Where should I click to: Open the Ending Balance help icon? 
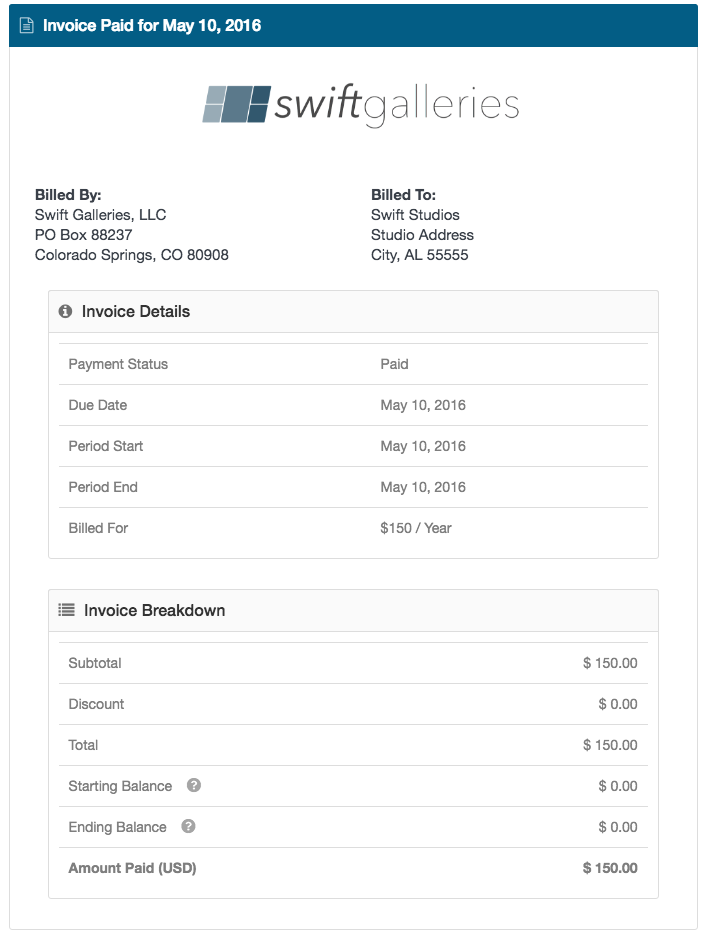(188, 826)
